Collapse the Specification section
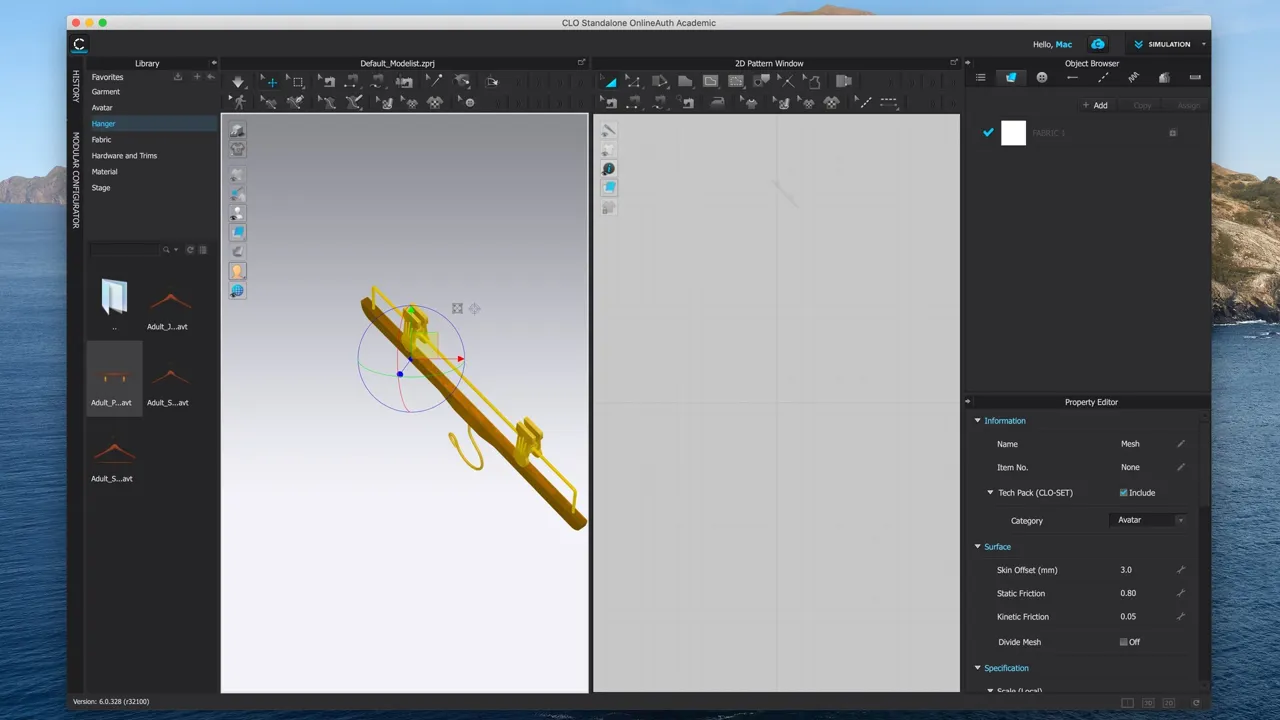Viewport: 1280px width, 720px height. (978, 668)
